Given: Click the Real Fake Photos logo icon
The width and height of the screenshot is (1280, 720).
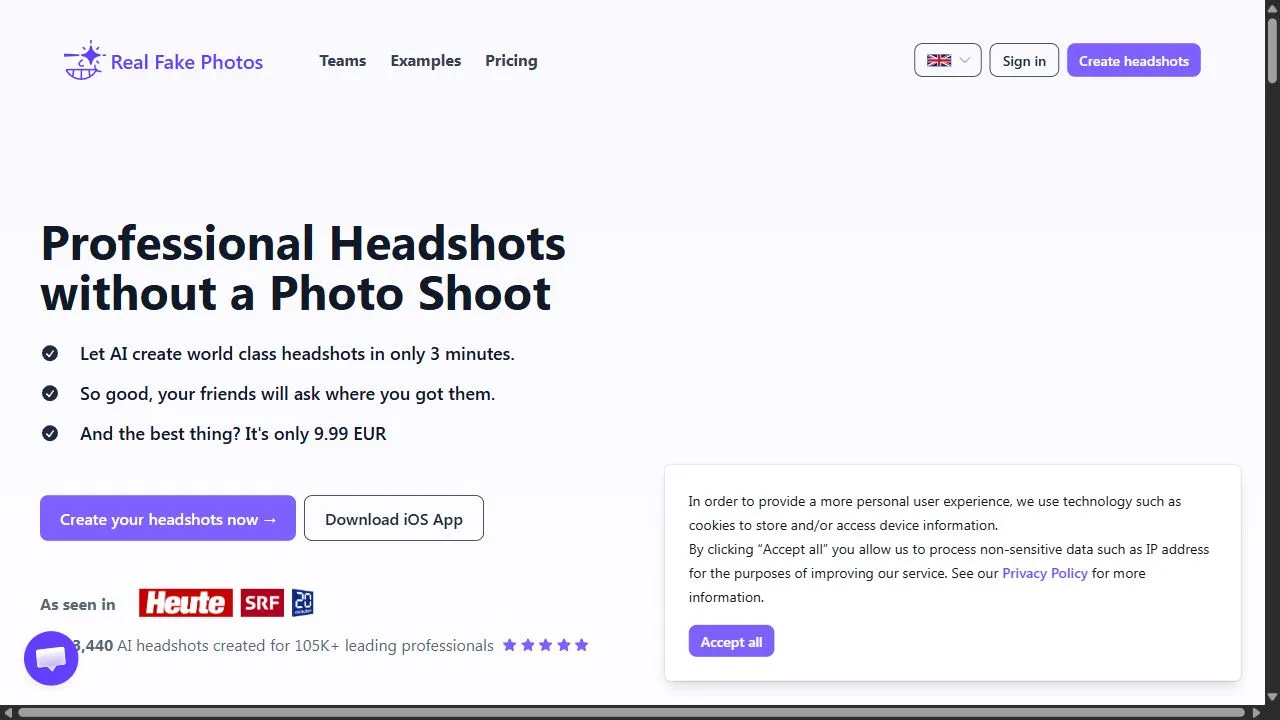Looking at the screenshot, I should (84, 61).
